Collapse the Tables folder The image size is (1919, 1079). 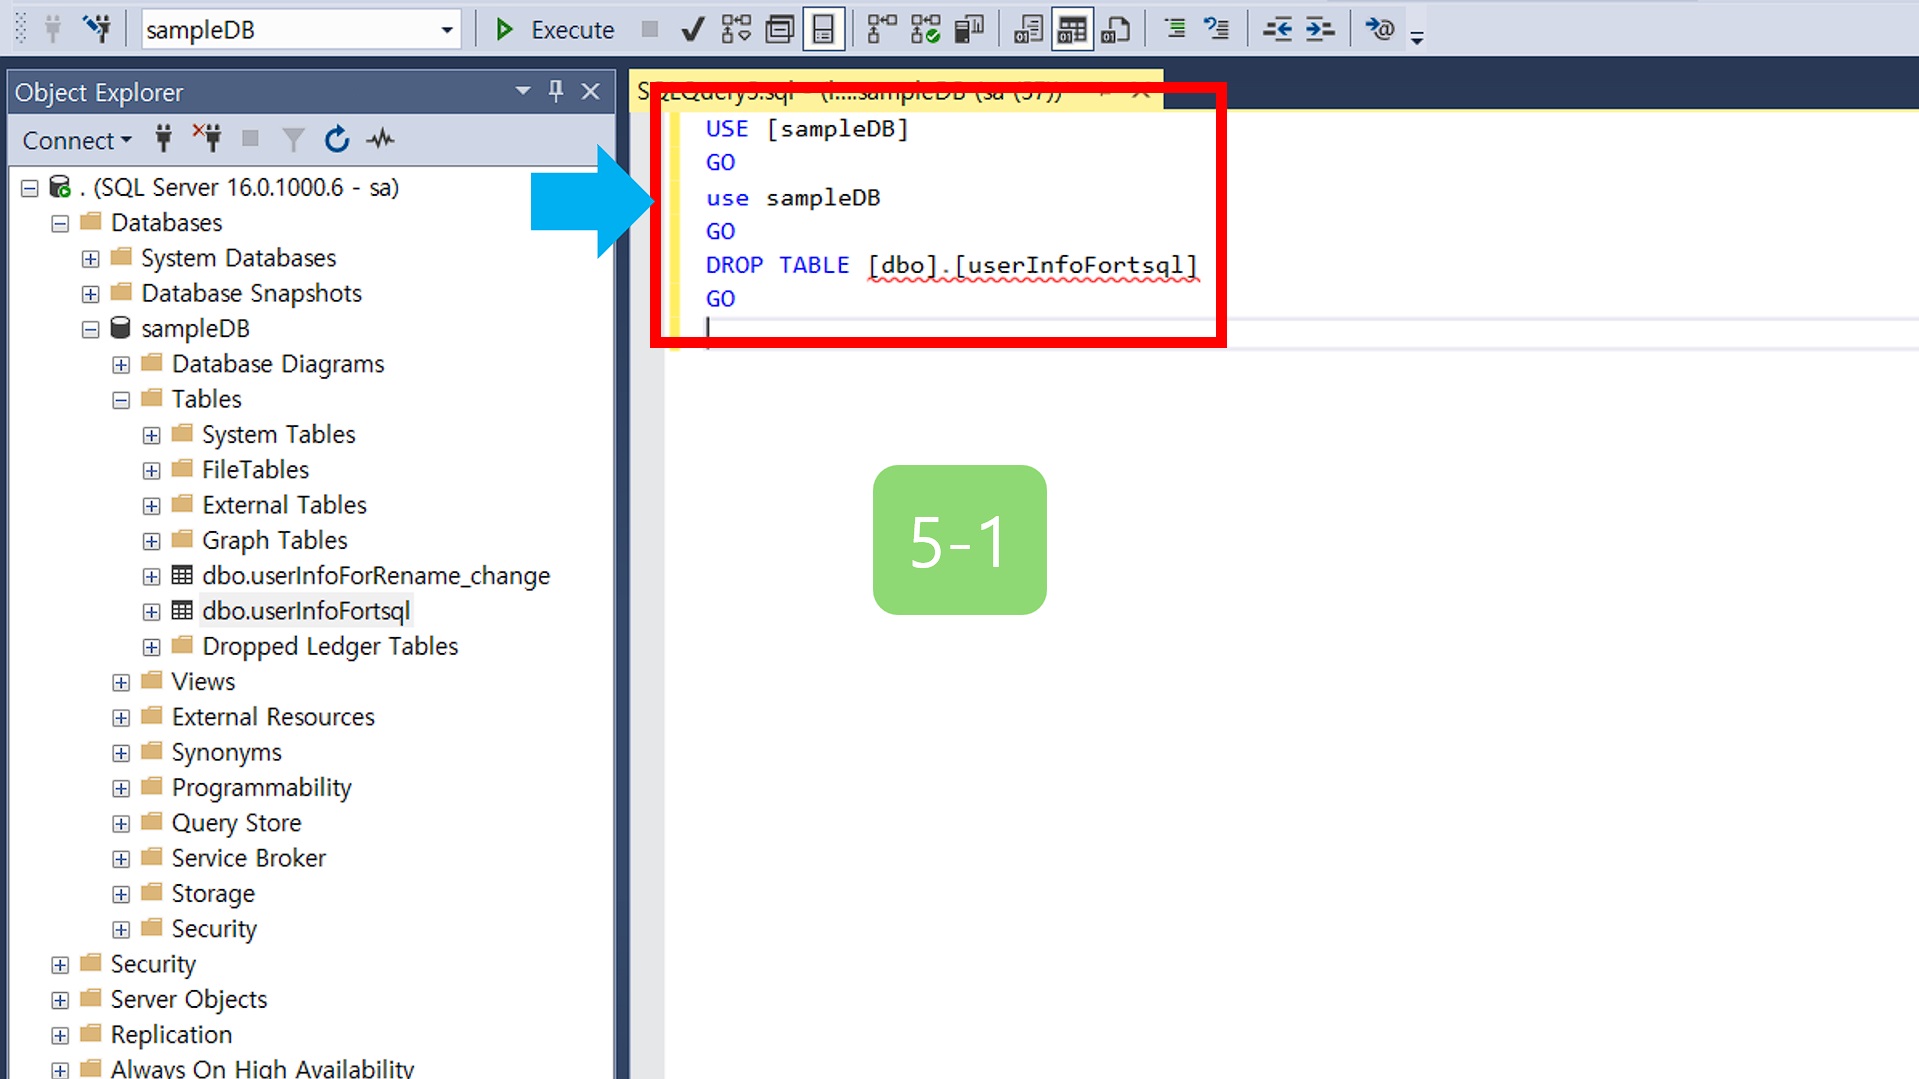(121, 400)
